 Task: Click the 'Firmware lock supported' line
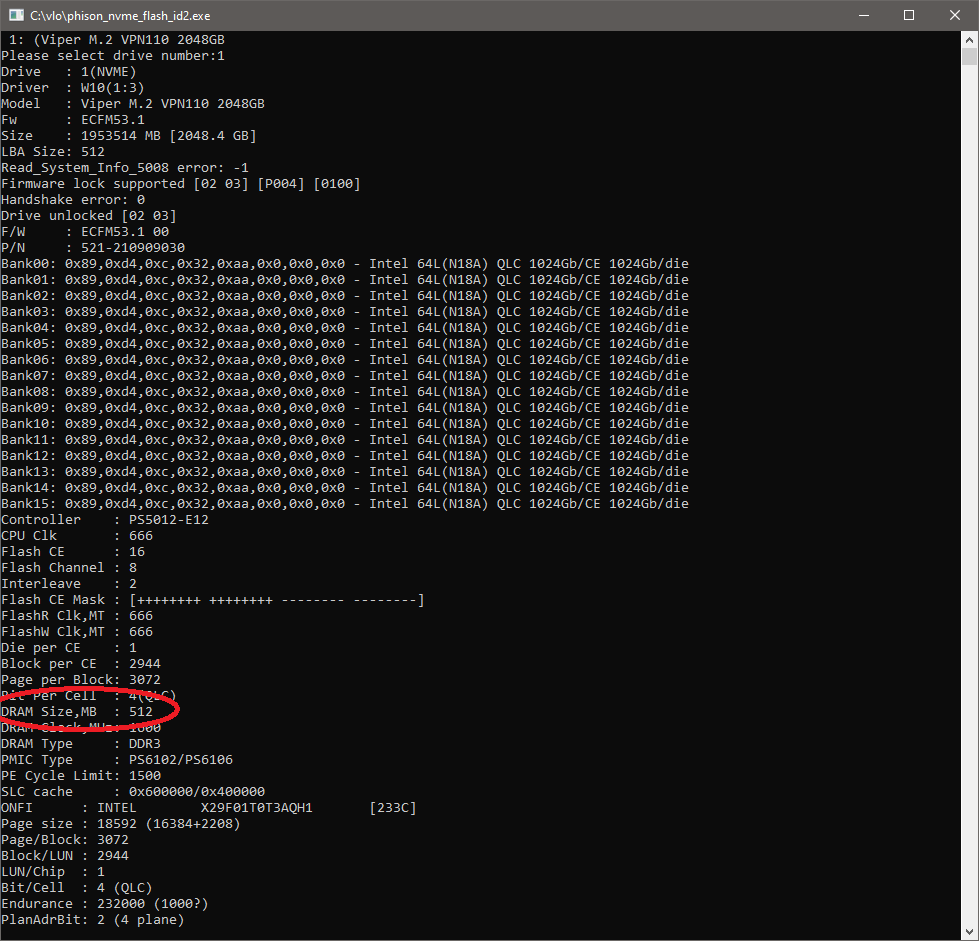coord(181,184)
